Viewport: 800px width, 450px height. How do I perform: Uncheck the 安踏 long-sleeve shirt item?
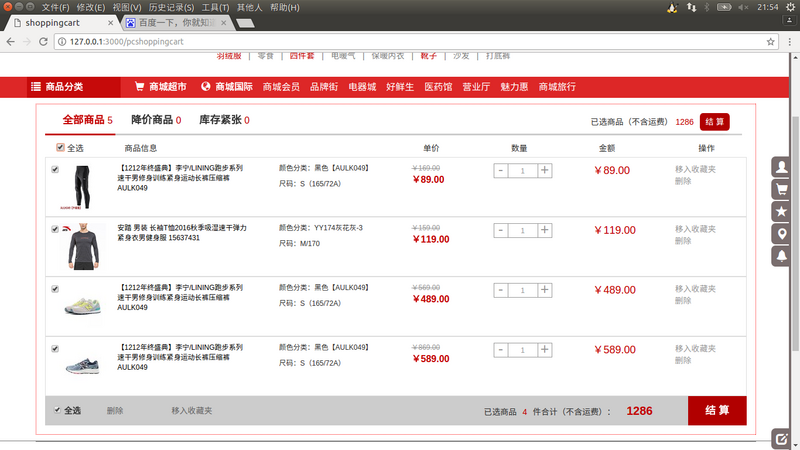55,229
